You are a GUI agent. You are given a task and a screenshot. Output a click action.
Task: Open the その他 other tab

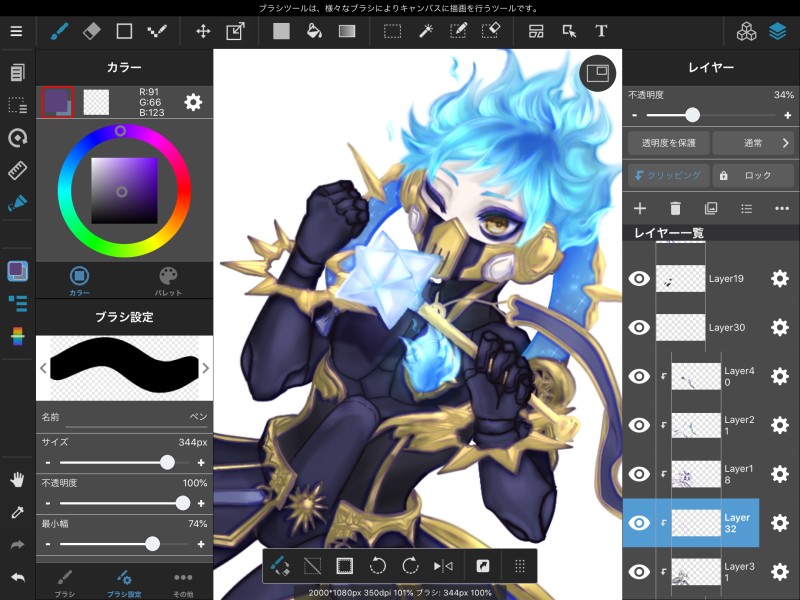coord(183,583)
